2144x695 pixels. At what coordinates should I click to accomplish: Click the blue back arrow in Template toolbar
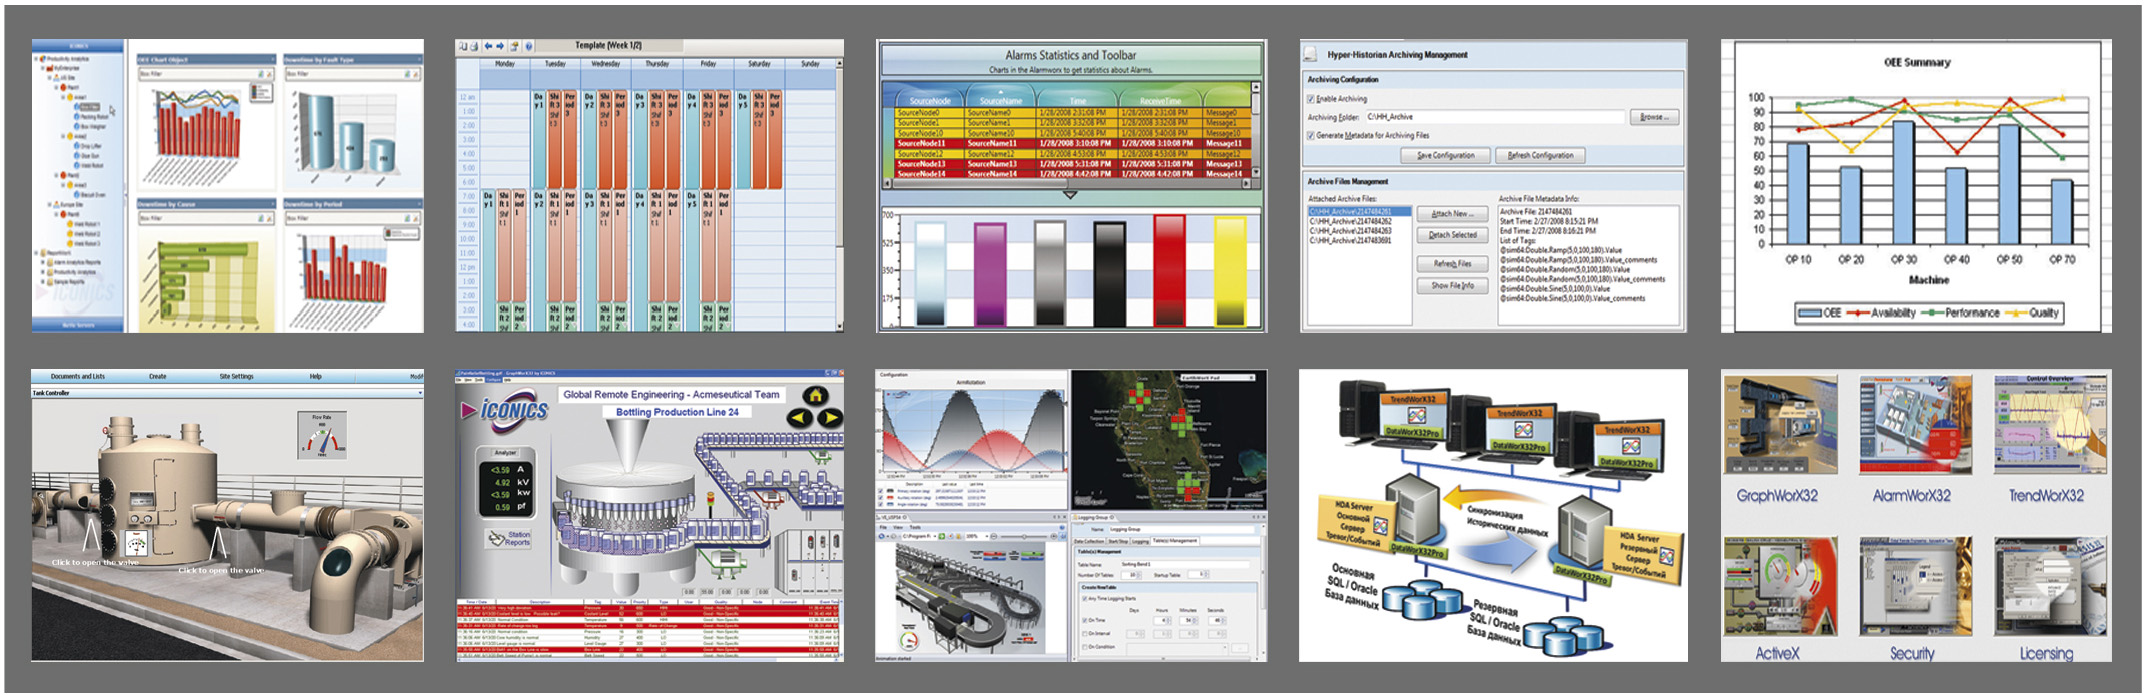[488, 46]
